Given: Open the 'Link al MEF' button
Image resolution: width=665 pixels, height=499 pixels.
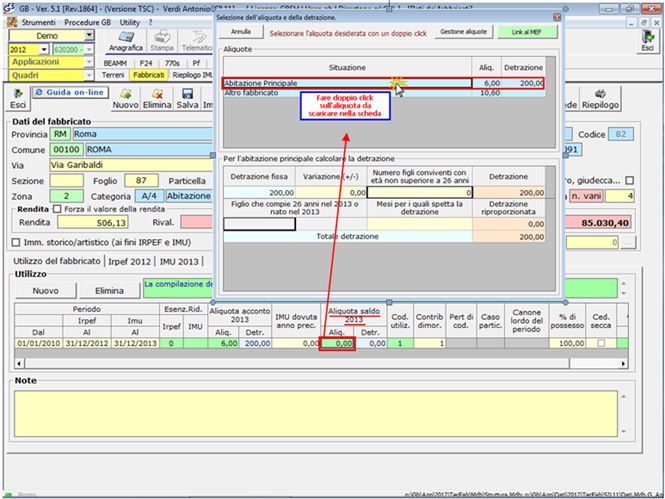Looking at the screenshot, I should [x=526, y=32].
